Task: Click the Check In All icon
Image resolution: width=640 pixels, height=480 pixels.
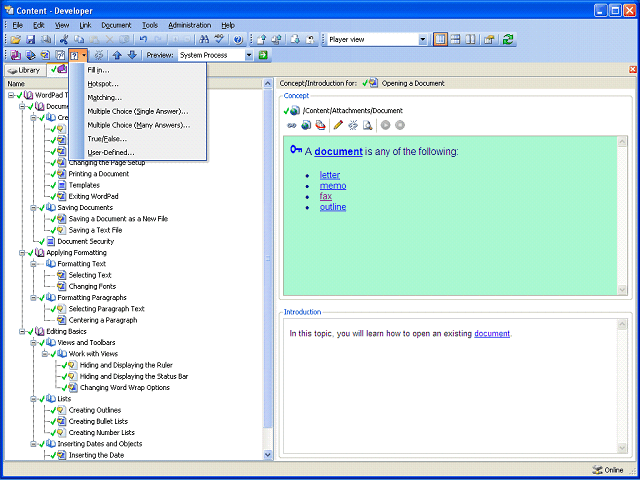Action: 277,40
